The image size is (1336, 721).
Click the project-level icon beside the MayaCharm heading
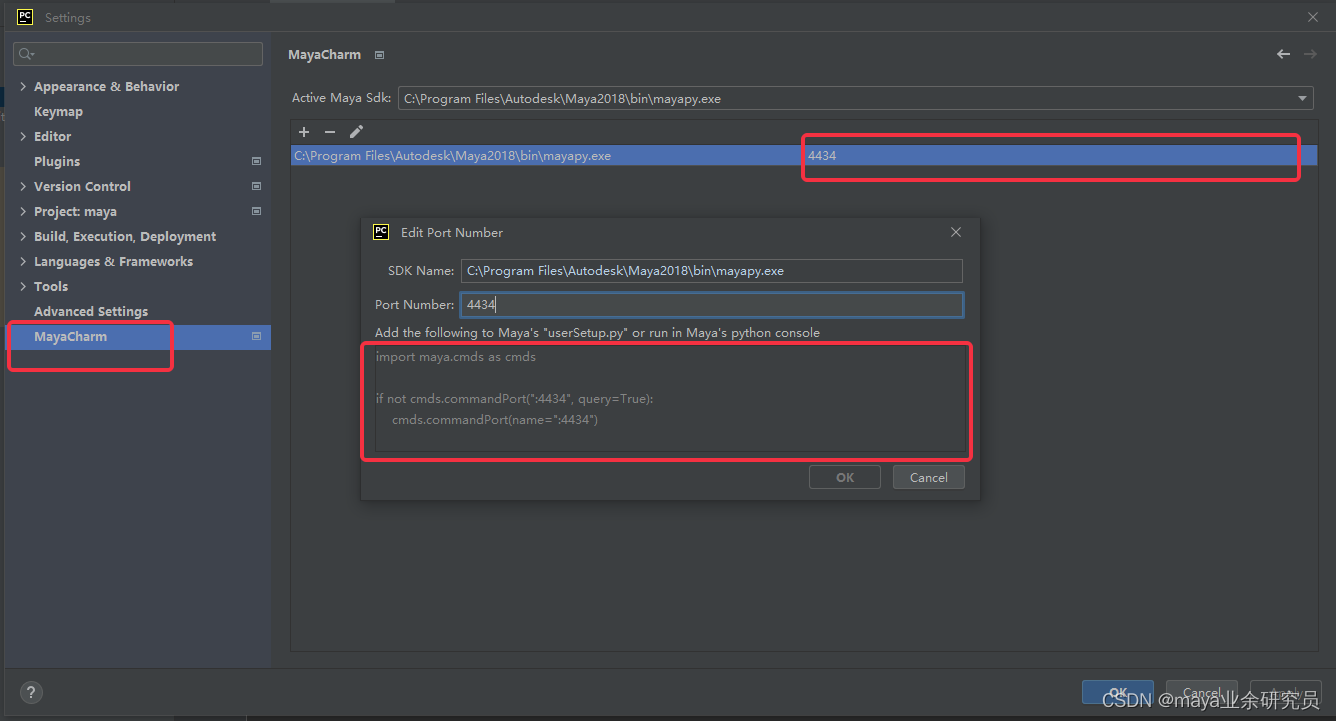pyautogui.click(x=379, y=55)
